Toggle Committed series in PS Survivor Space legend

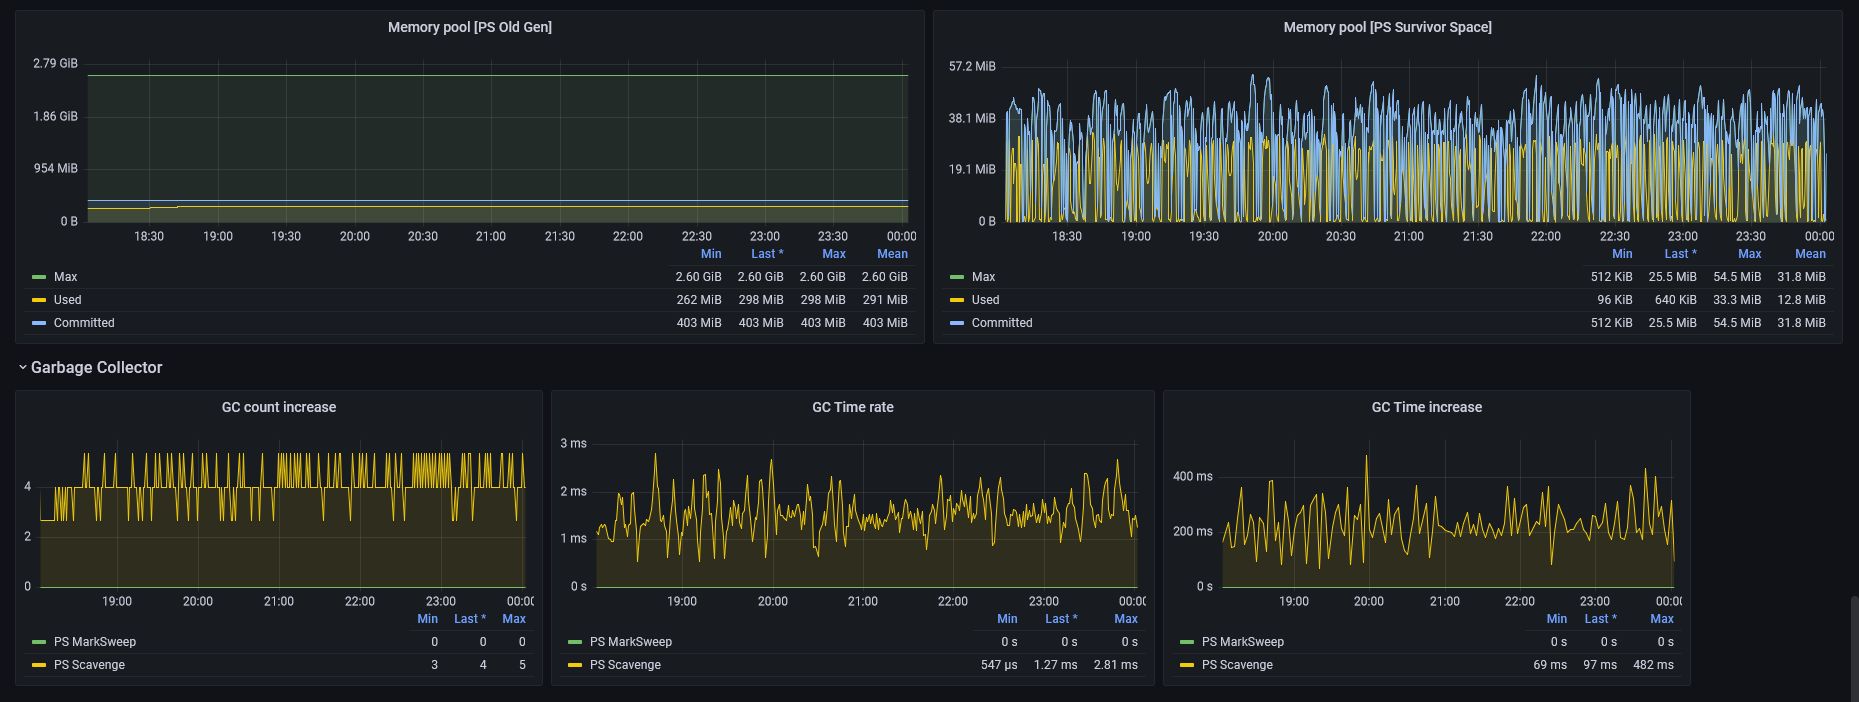tap(1001, 323)
